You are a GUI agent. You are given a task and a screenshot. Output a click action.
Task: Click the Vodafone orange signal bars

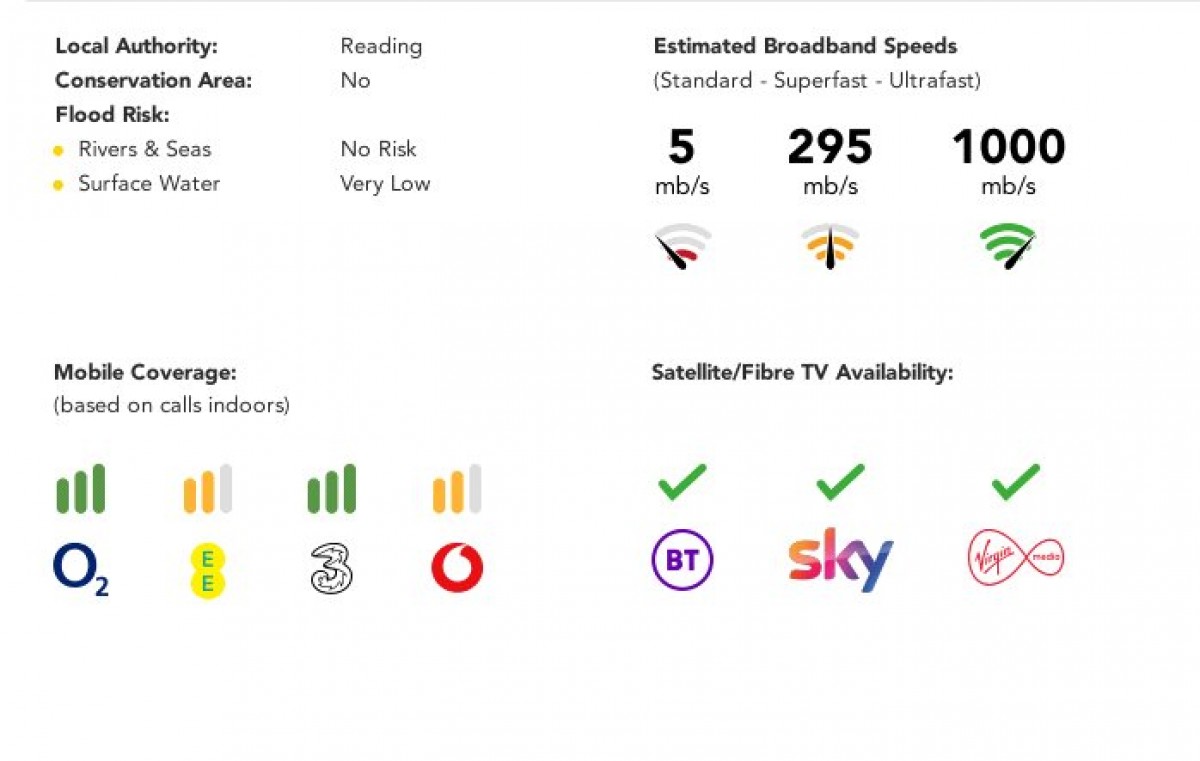click(x=457, y=489)
